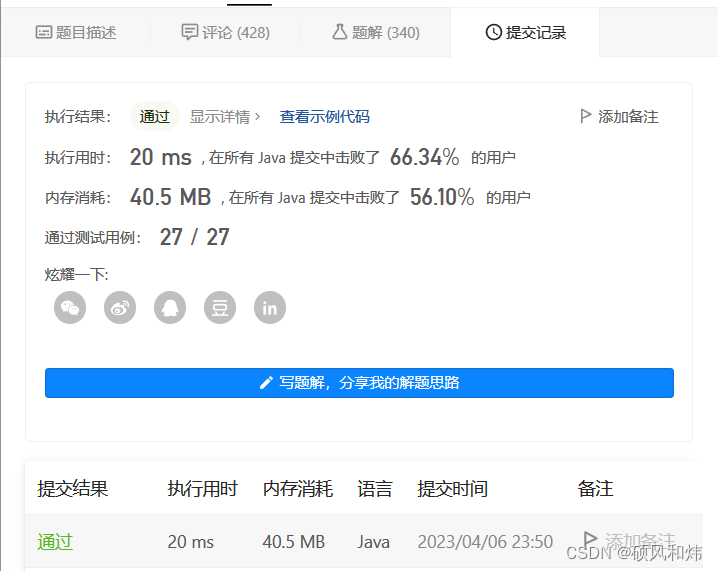
Task: Click the 执行用时 column header
Action: coord(202,489)
